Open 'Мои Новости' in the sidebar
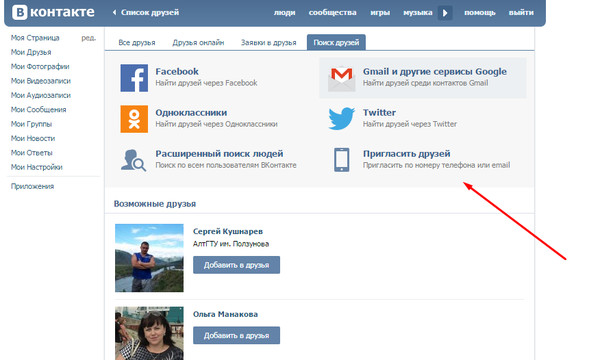Screen dimensions: 600x360 pyautogui.click(x=33, y=138)
